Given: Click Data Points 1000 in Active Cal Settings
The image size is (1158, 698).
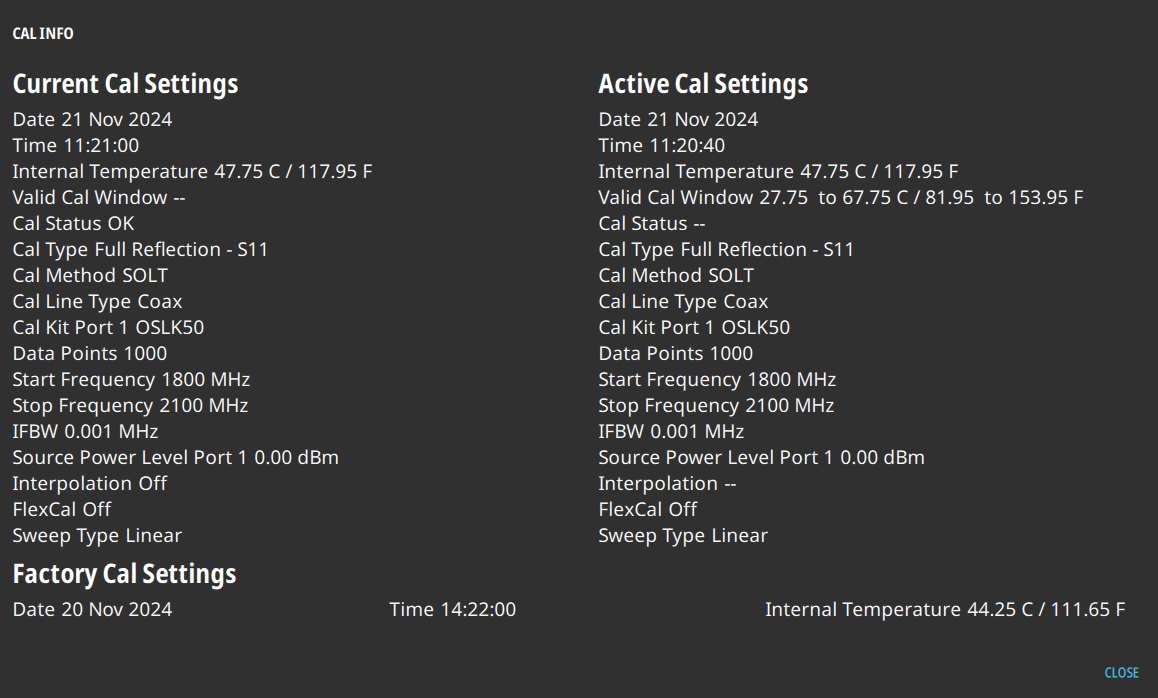Looking at the screenshot, I should tap(676, 353).
